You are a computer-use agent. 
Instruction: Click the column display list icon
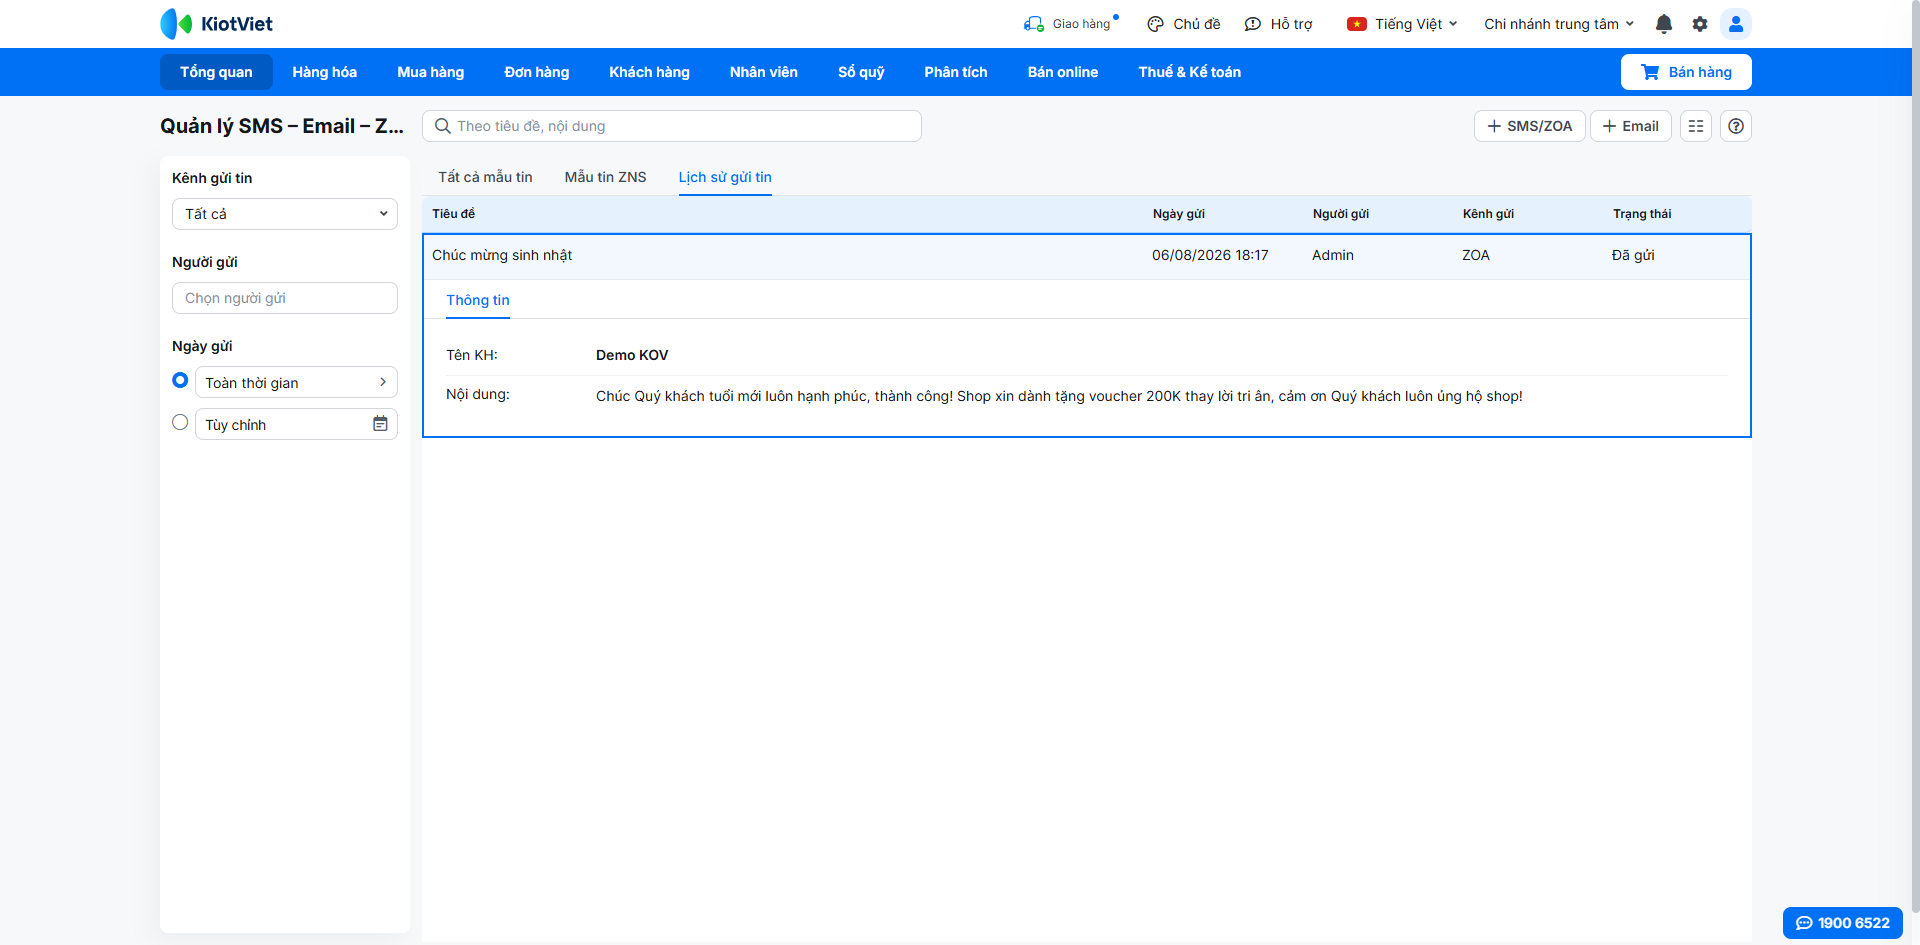coord(1696,126)
